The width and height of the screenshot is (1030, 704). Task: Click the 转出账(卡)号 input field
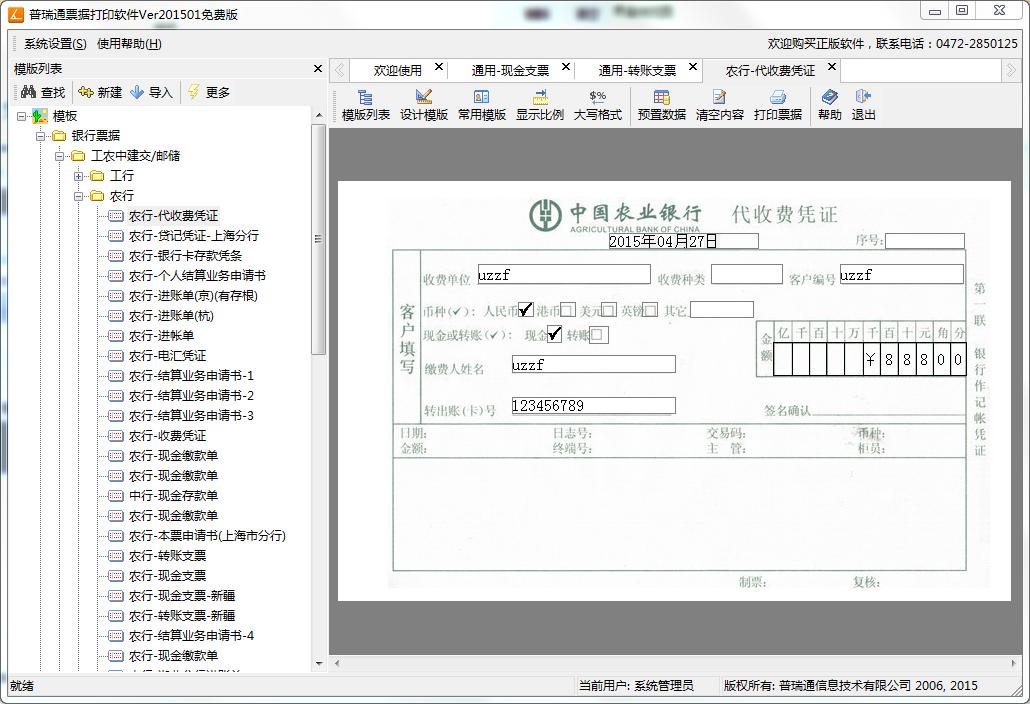pyautogui.click(x=593, y=406)
